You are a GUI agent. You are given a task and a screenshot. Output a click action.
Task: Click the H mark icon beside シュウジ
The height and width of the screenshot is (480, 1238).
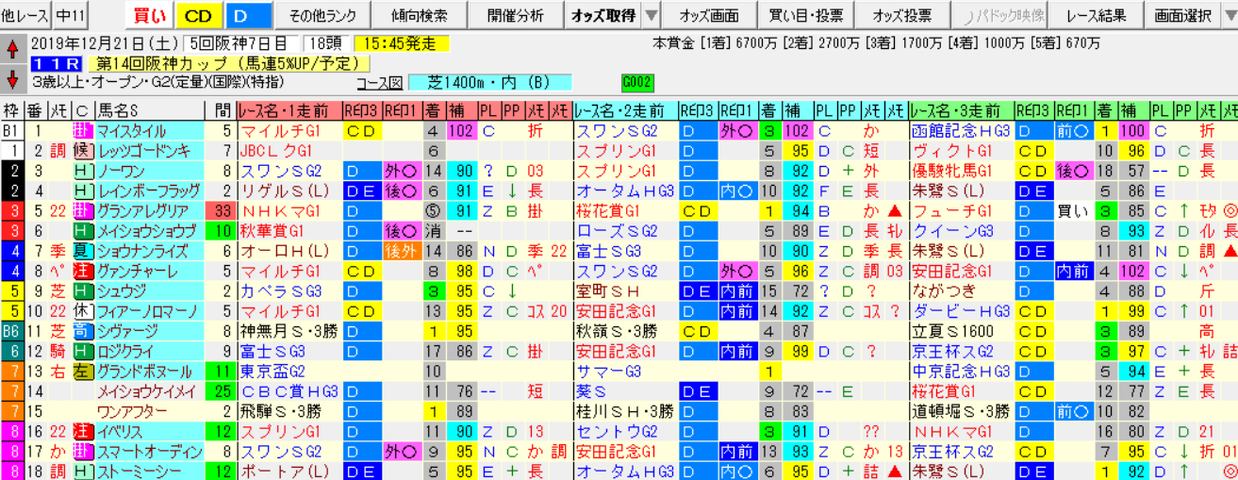(x=84, y=290)
